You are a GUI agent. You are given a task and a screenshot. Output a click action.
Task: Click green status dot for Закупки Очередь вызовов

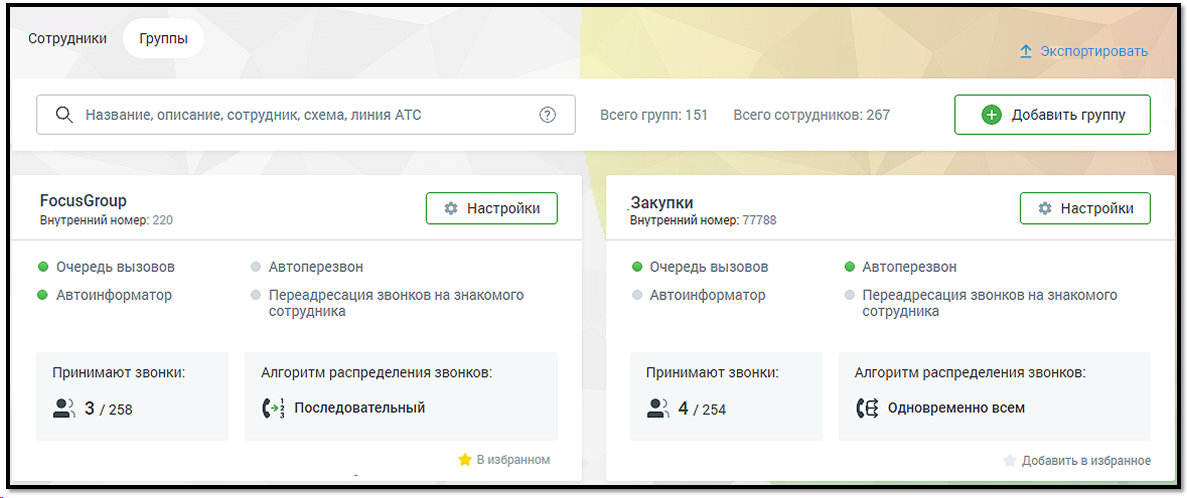pos(637,266)
